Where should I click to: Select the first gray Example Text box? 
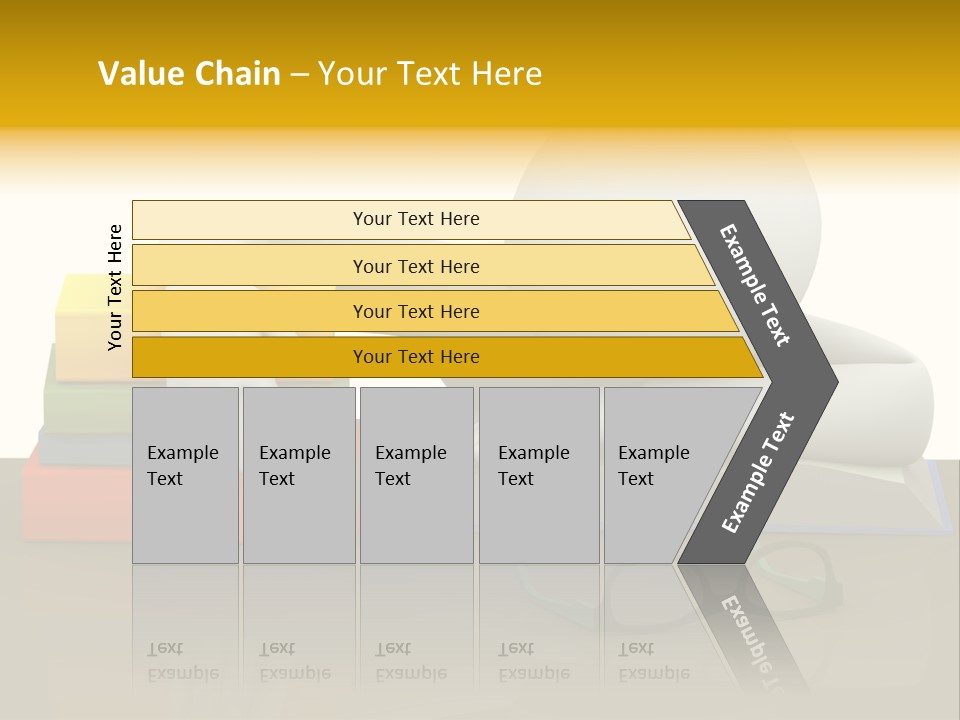[x=185, y=475]
